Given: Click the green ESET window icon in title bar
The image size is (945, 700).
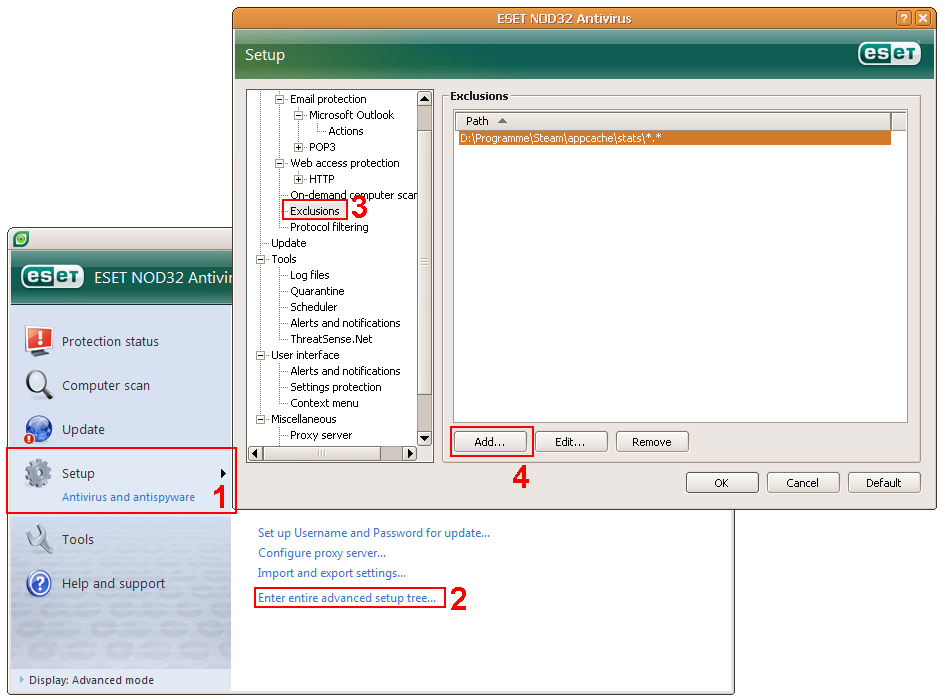Looking at the screenshot, I should coord(21,239).
